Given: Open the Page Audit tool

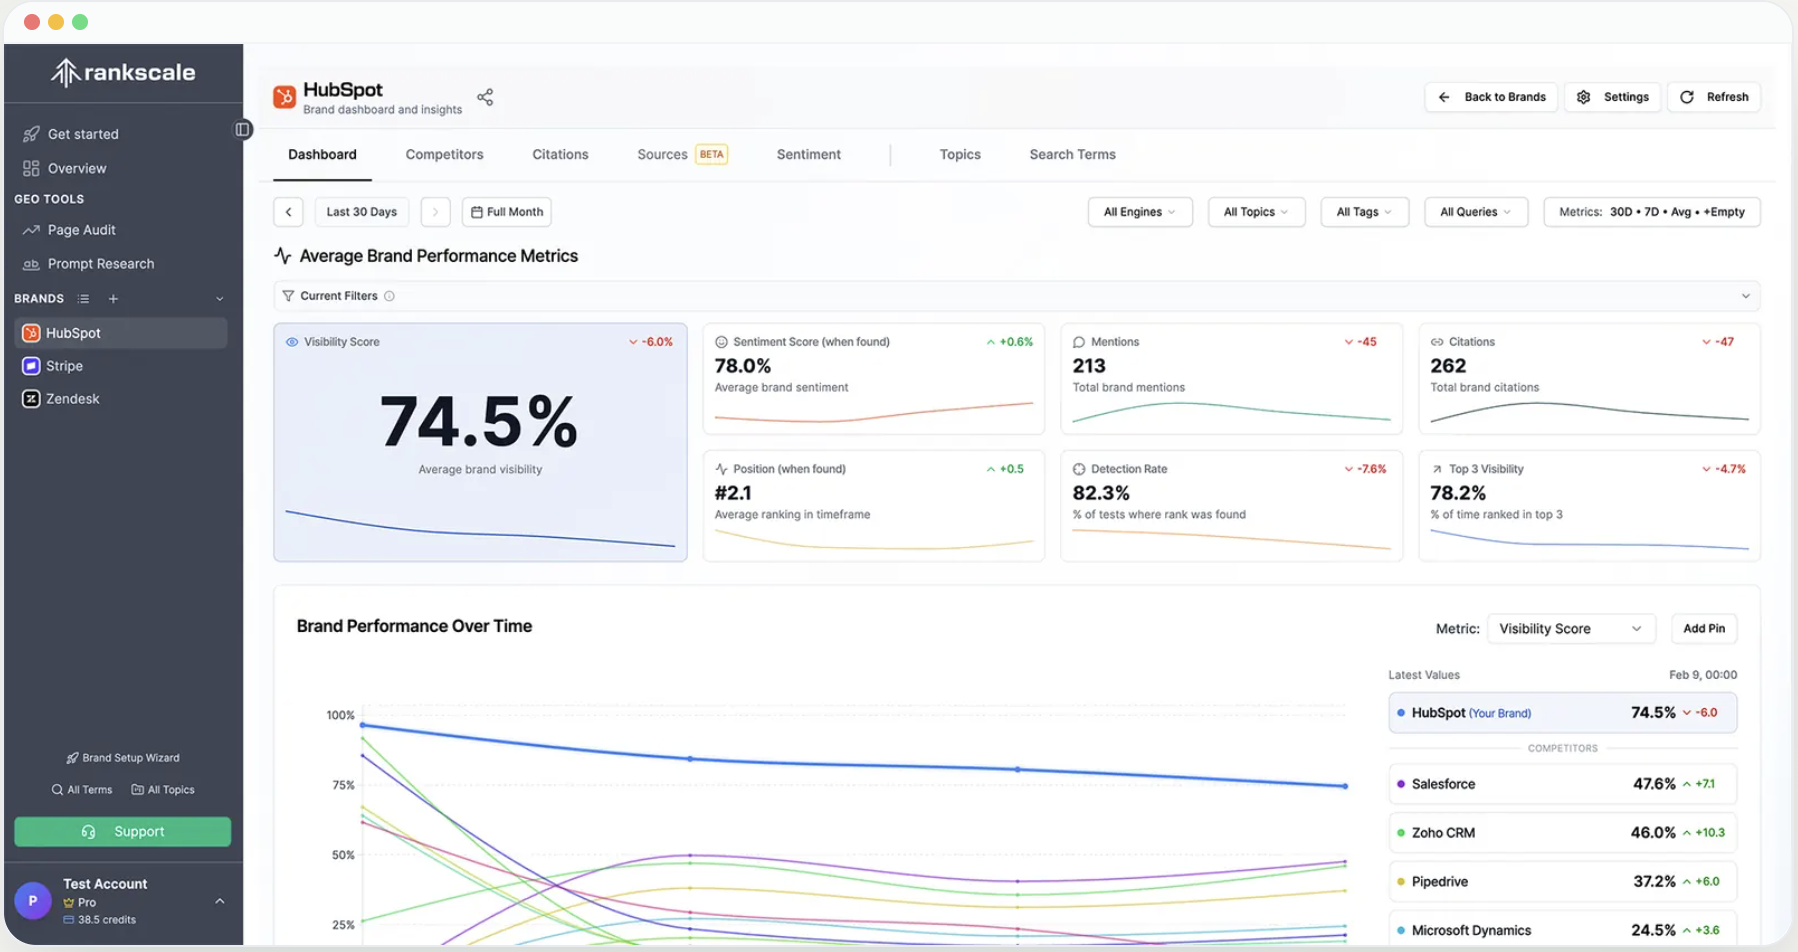Looking at the screenshot, I should pos(70,230).
